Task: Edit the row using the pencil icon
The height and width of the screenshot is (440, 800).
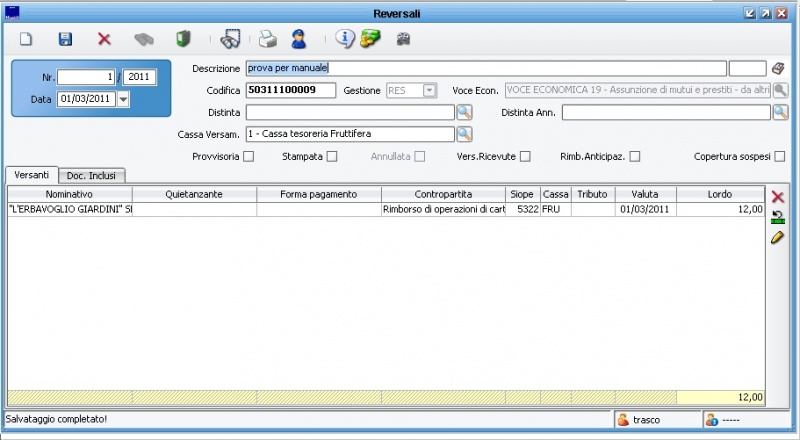Action: 777,238
